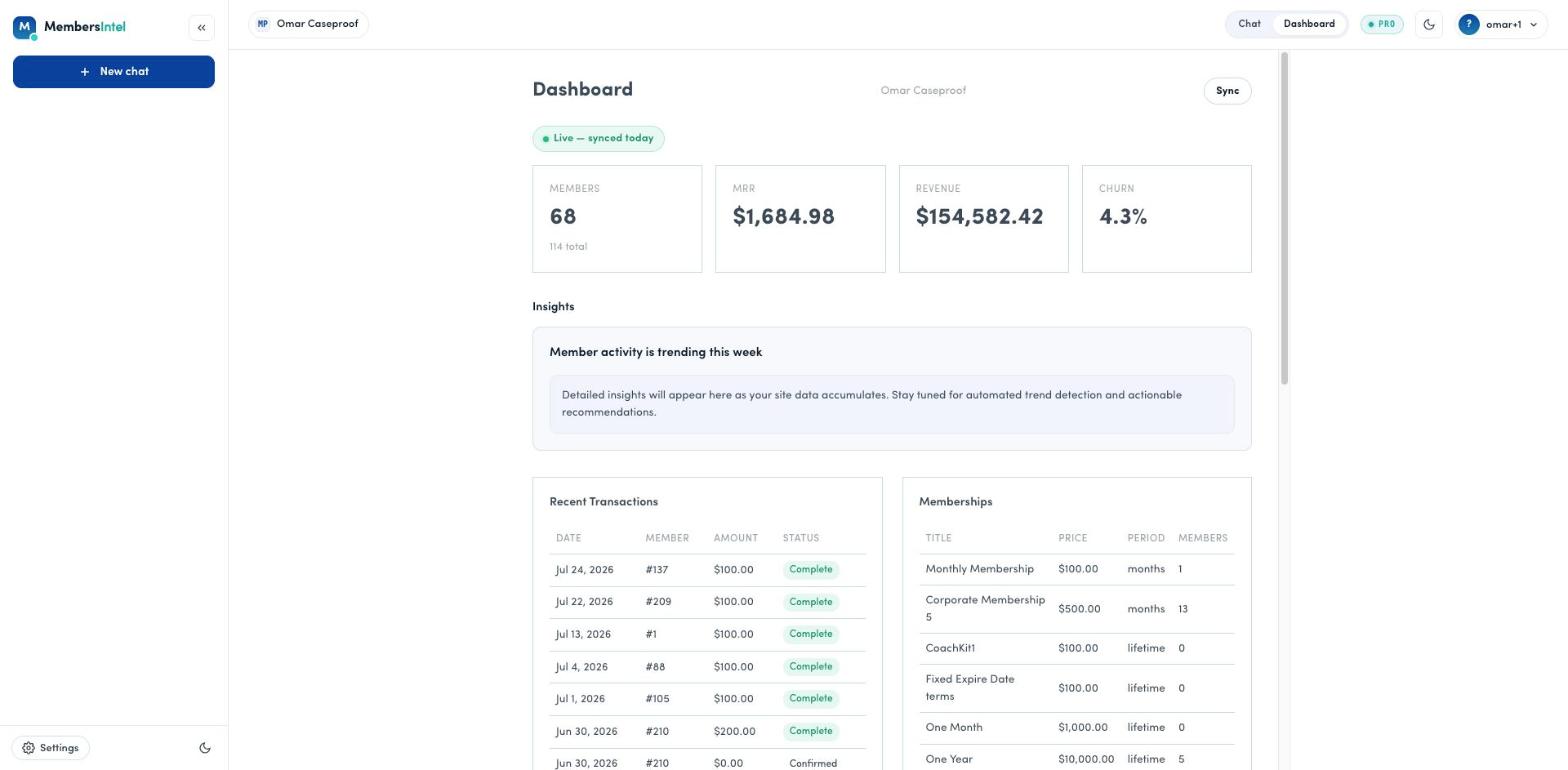Click One Month membership title
This screenshot has width=1568, height=770.
point(954,728)
